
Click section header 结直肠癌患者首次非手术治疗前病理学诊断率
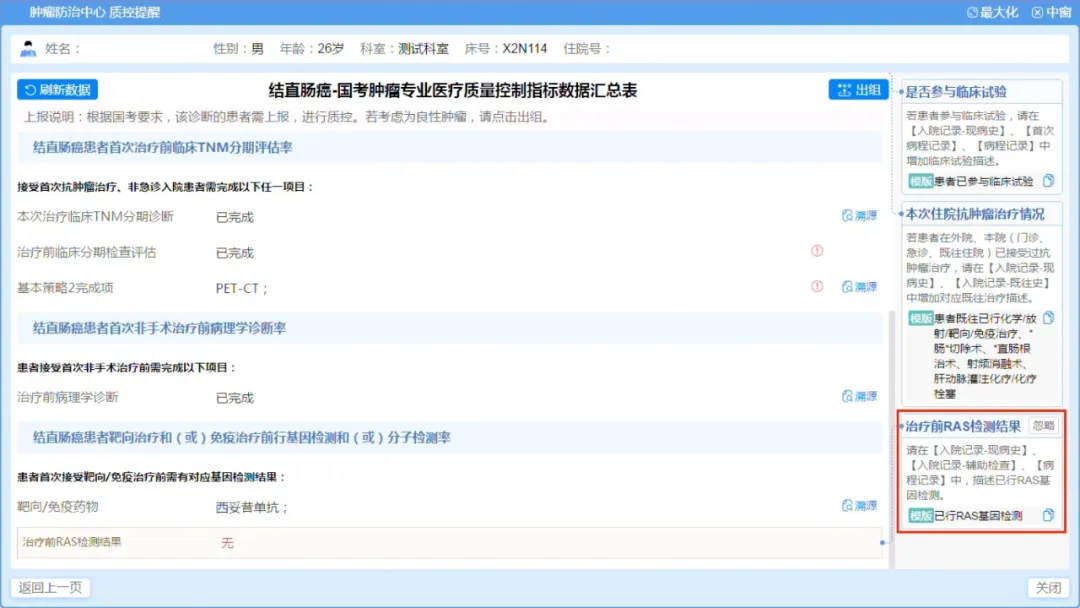(x=159, y=328)
